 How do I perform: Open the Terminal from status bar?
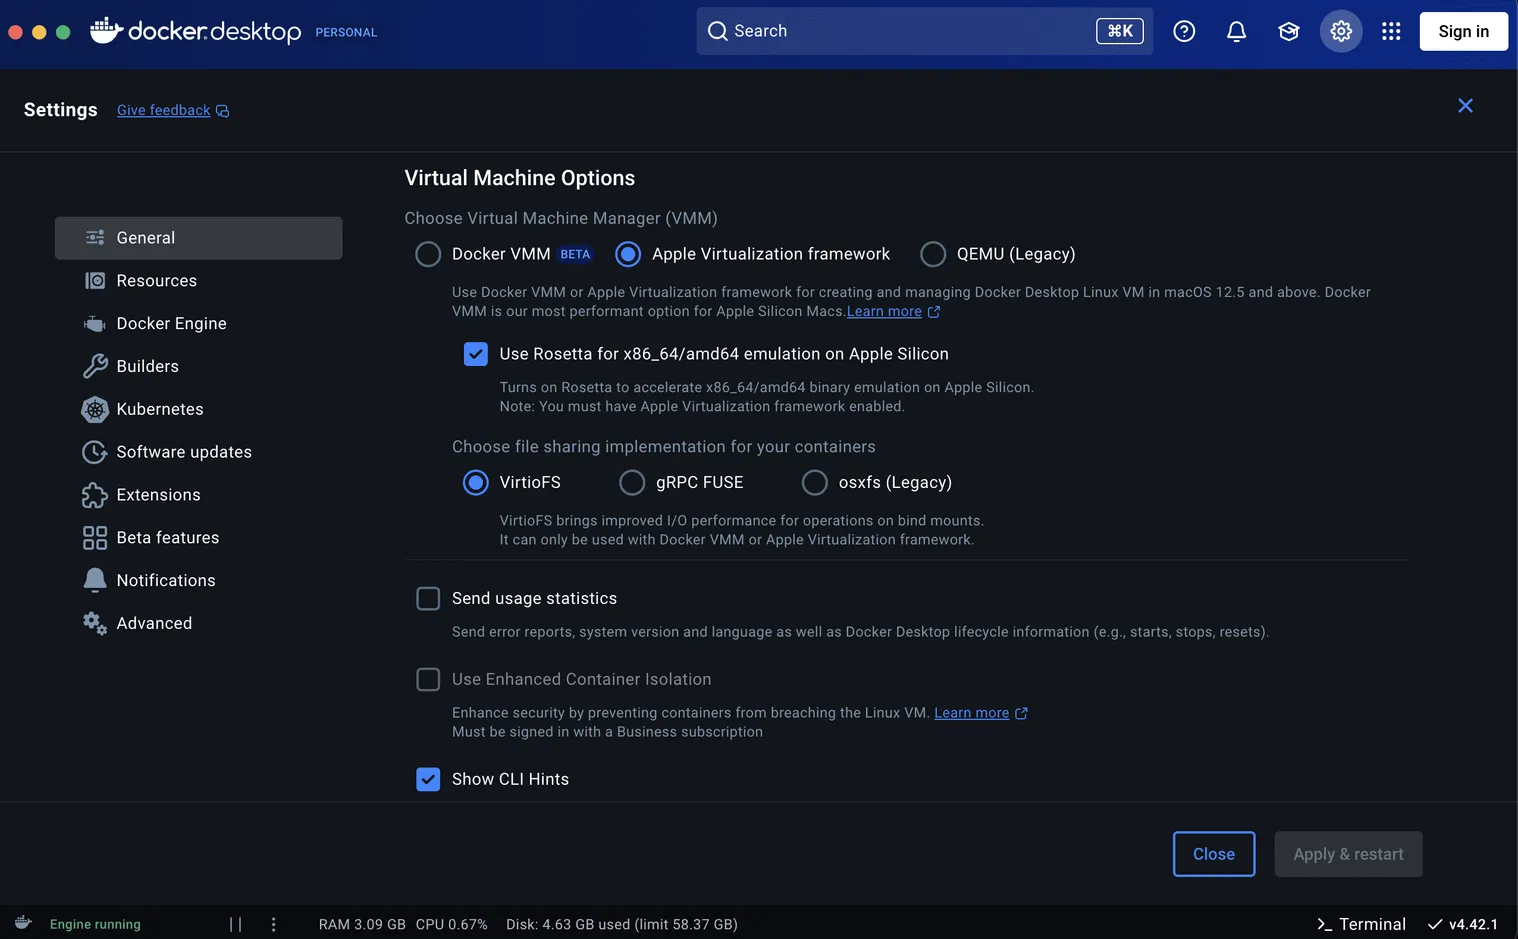pyautogui.click(x=1361, y=924)
